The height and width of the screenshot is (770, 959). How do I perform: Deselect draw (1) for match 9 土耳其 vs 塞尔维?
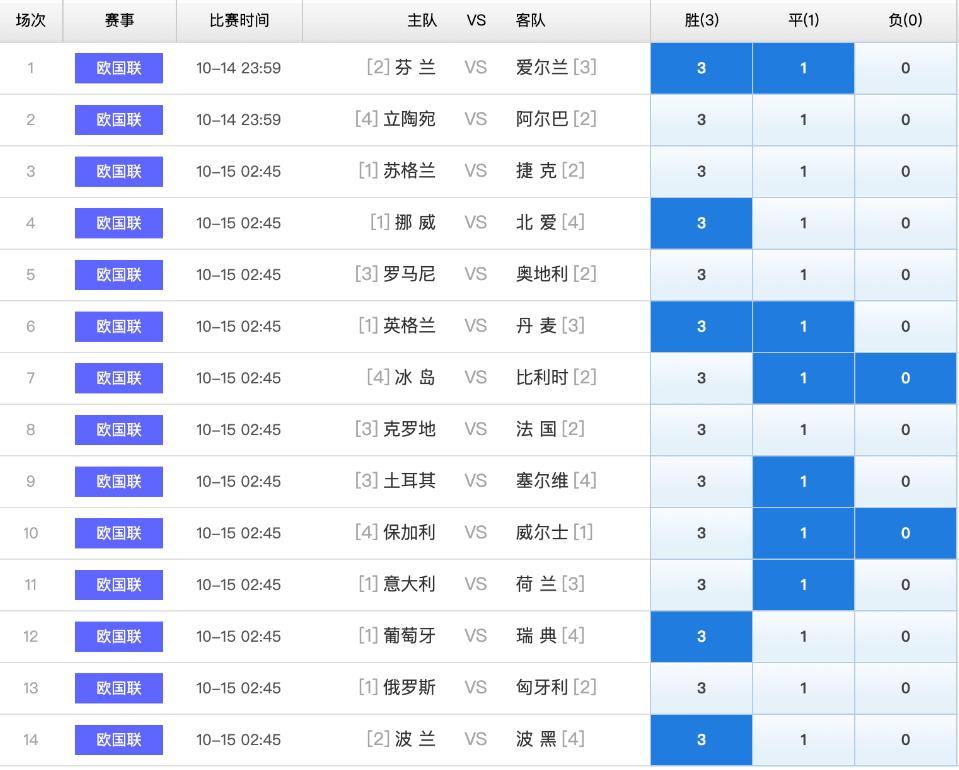[x=803, y=481]
